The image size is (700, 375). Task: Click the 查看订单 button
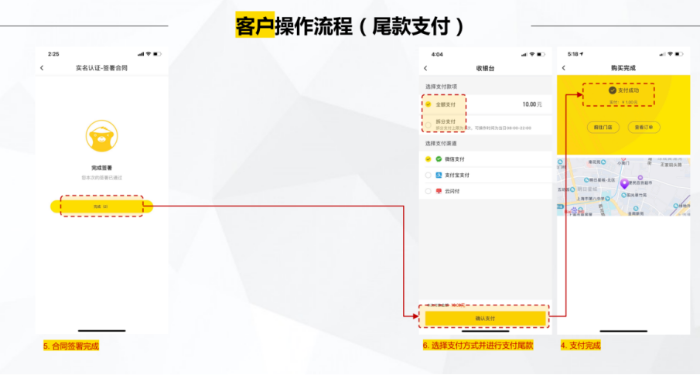[x=644, y=127]
